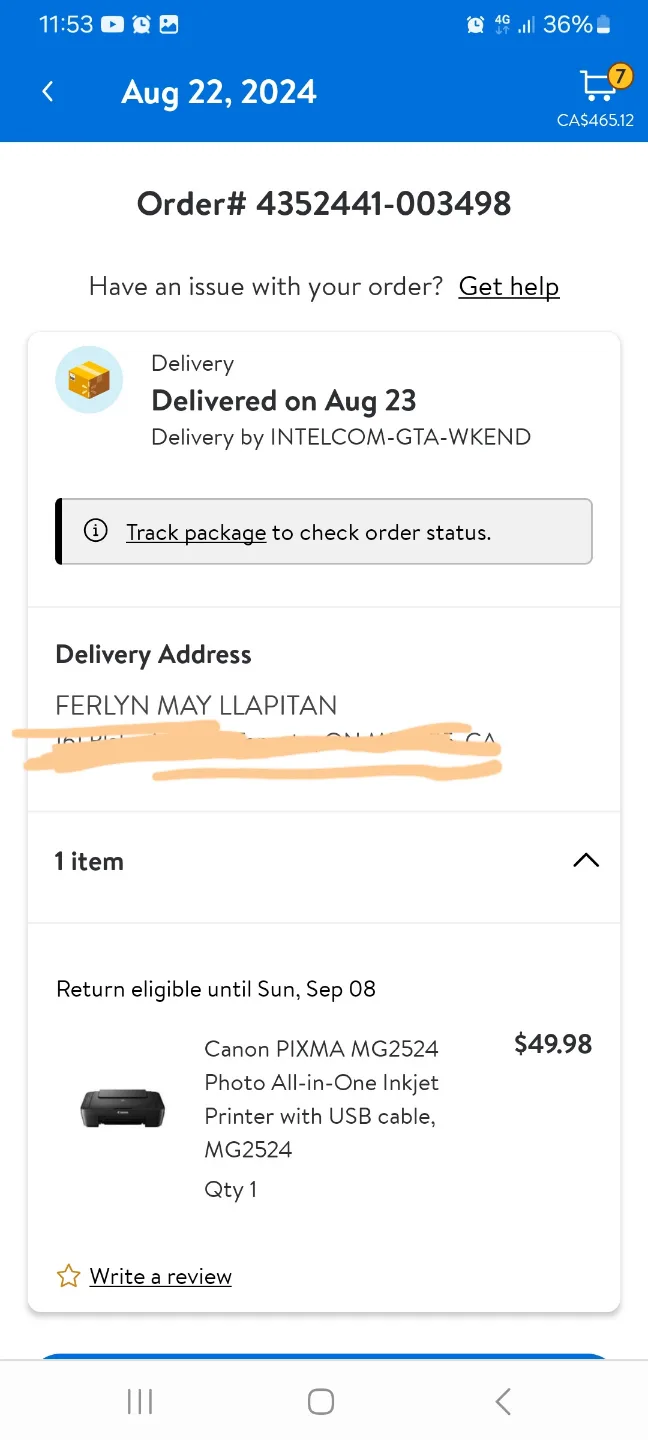Tap the Order# 4352441-003498 heading
Viewport: 648px width, 1440px height.
(324, 204)
